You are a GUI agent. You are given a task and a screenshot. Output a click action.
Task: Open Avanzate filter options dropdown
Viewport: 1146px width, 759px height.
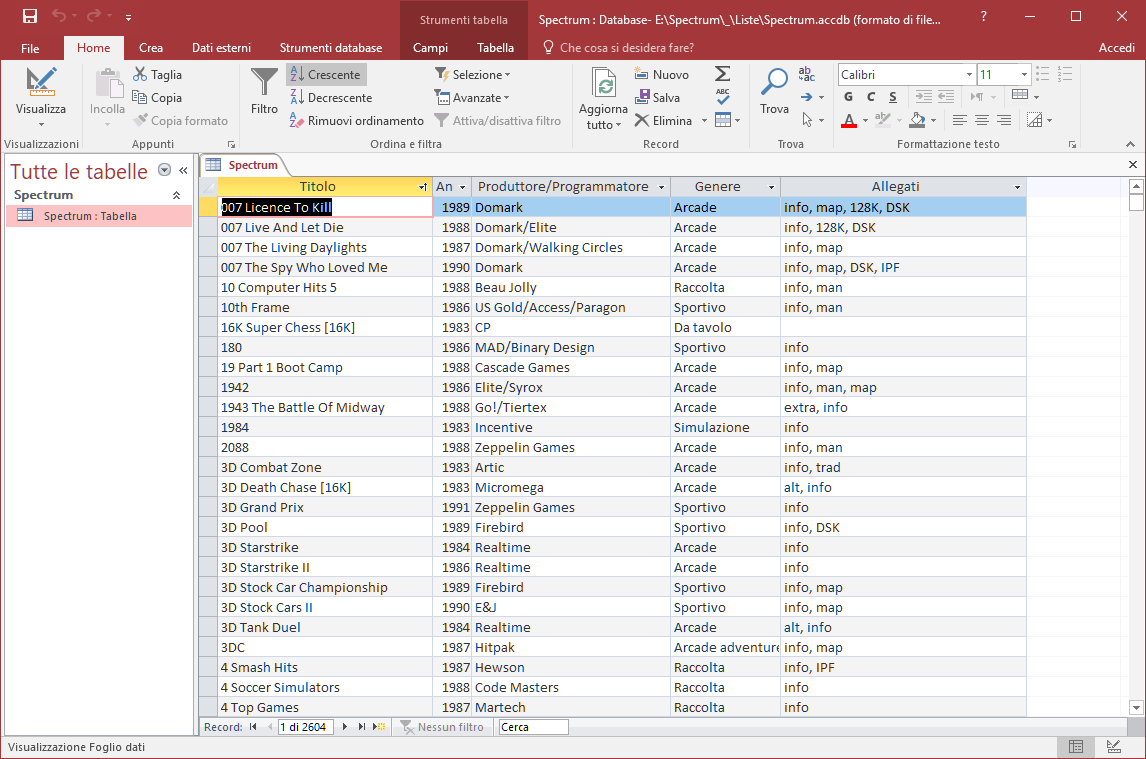click(472, 97)
